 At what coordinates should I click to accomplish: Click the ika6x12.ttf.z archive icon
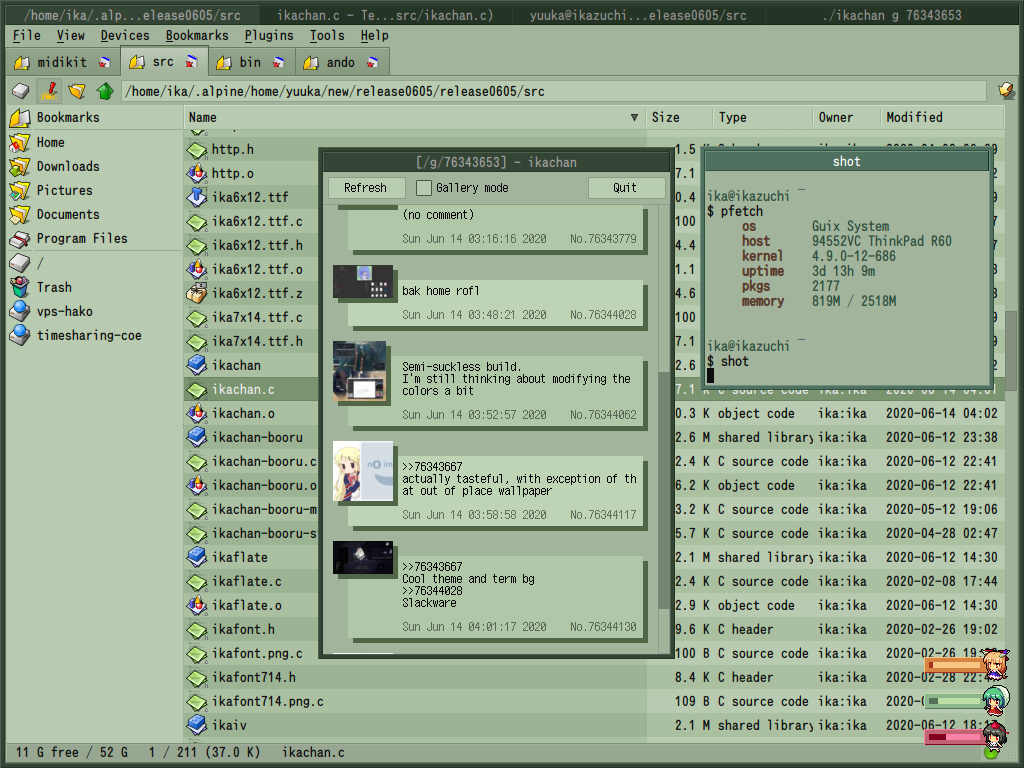point(197,293)
